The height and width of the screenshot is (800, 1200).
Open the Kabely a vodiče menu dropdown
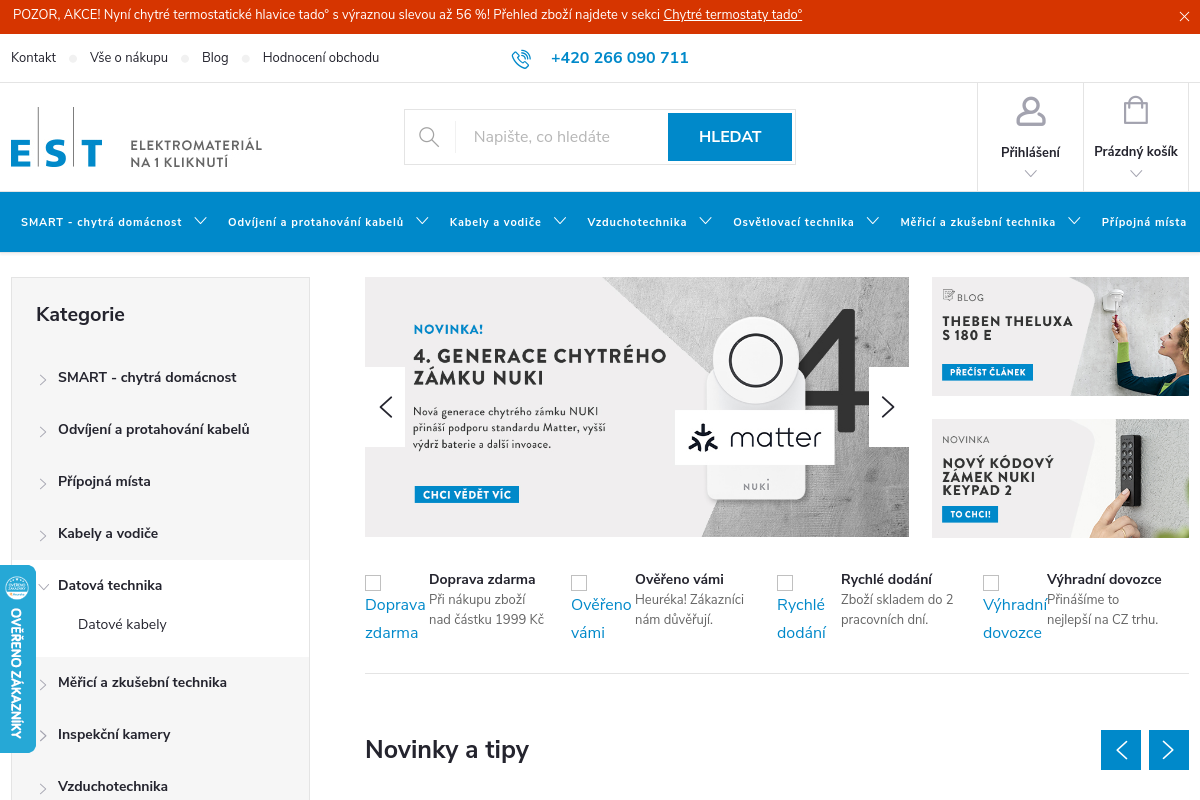pos(560,221)
